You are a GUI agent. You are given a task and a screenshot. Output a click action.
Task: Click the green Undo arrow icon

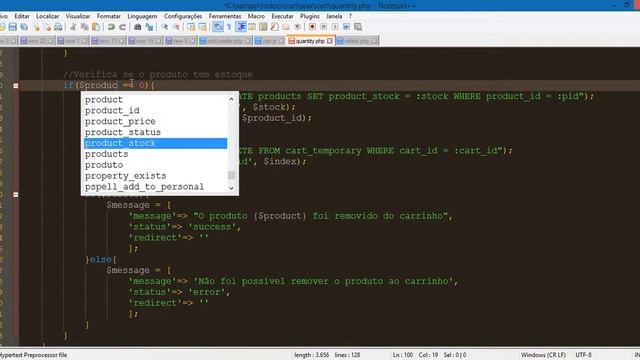(x=111, y=27)
